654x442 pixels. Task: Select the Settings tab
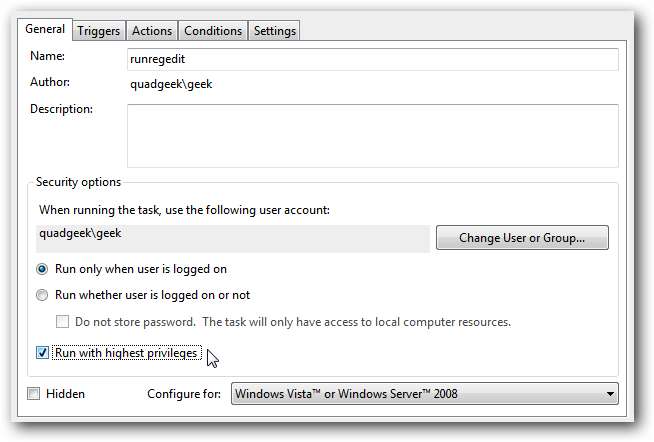[274, 31]
